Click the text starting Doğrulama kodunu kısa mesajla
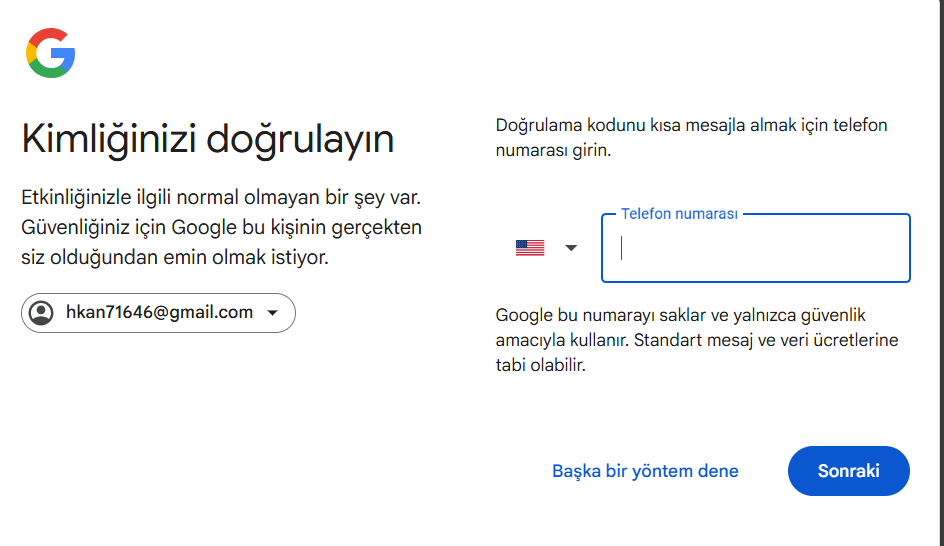The image size is (944, 546). coord(691,137)
